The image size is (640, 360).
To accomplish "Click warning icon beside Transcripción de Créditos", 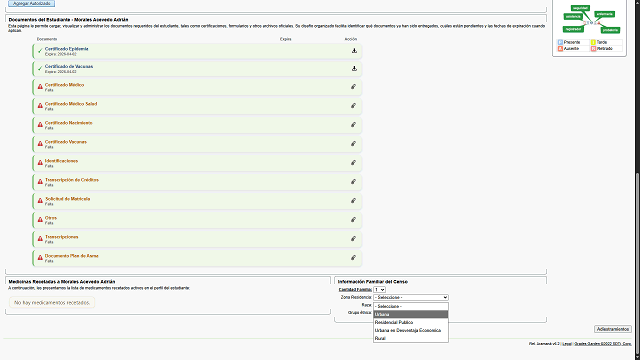I will point(40,182).
